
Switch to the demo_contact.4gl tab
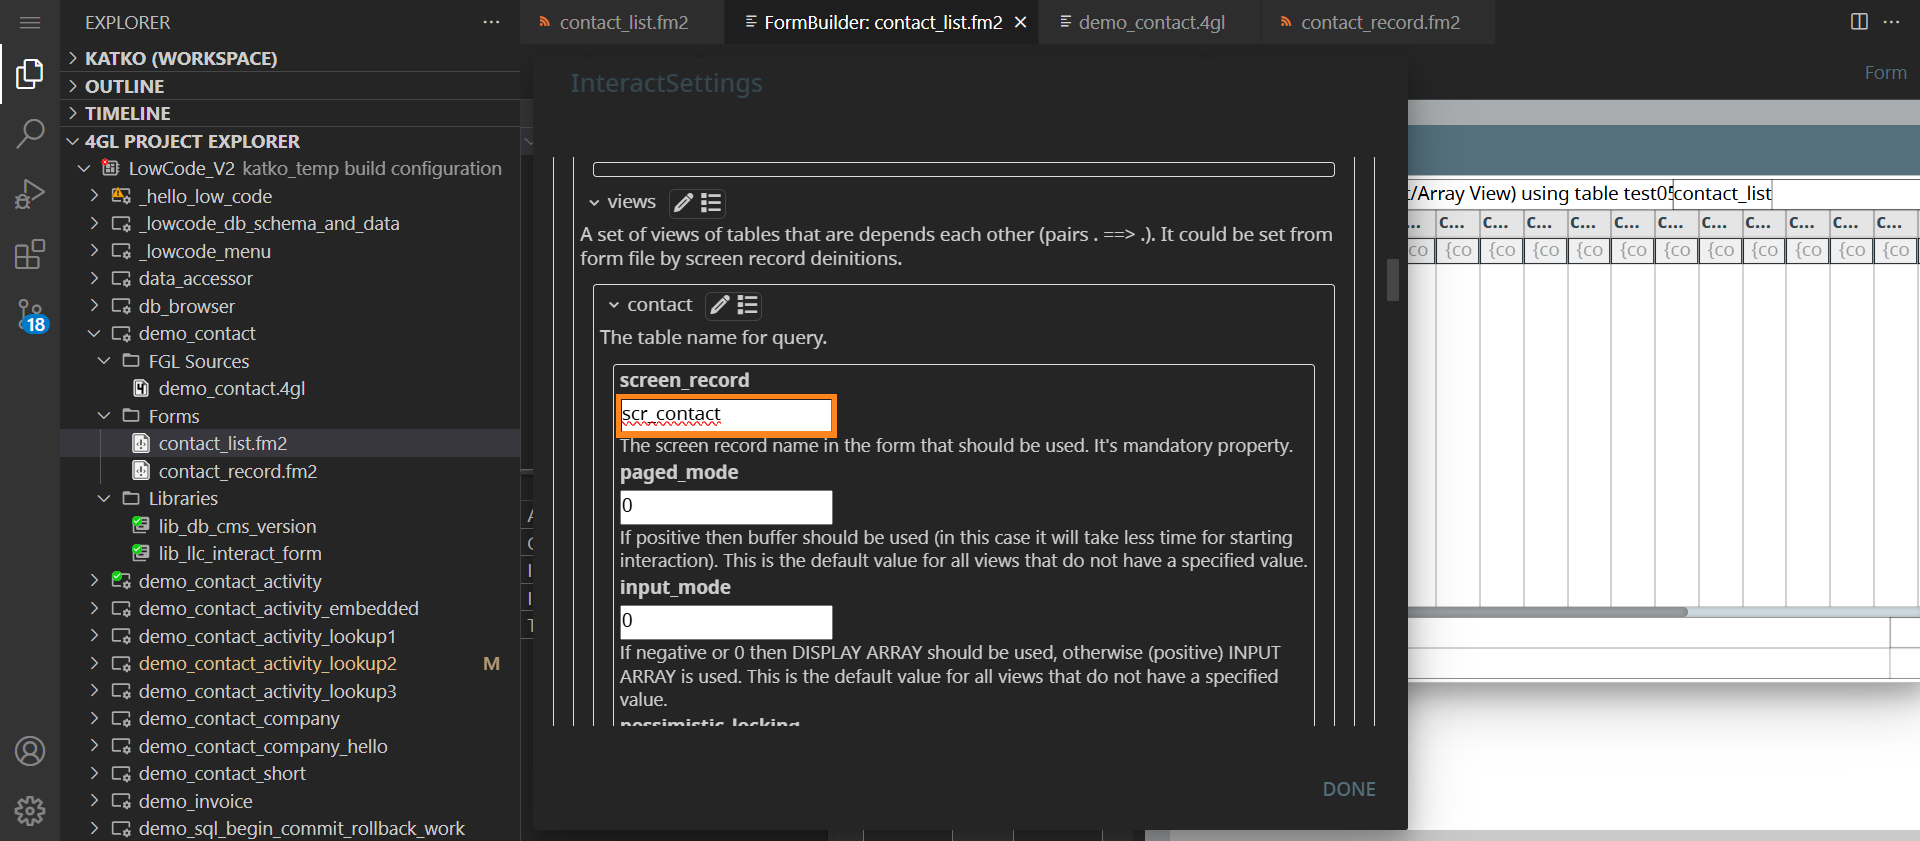pyautogui.click(x=1150, y=22)
